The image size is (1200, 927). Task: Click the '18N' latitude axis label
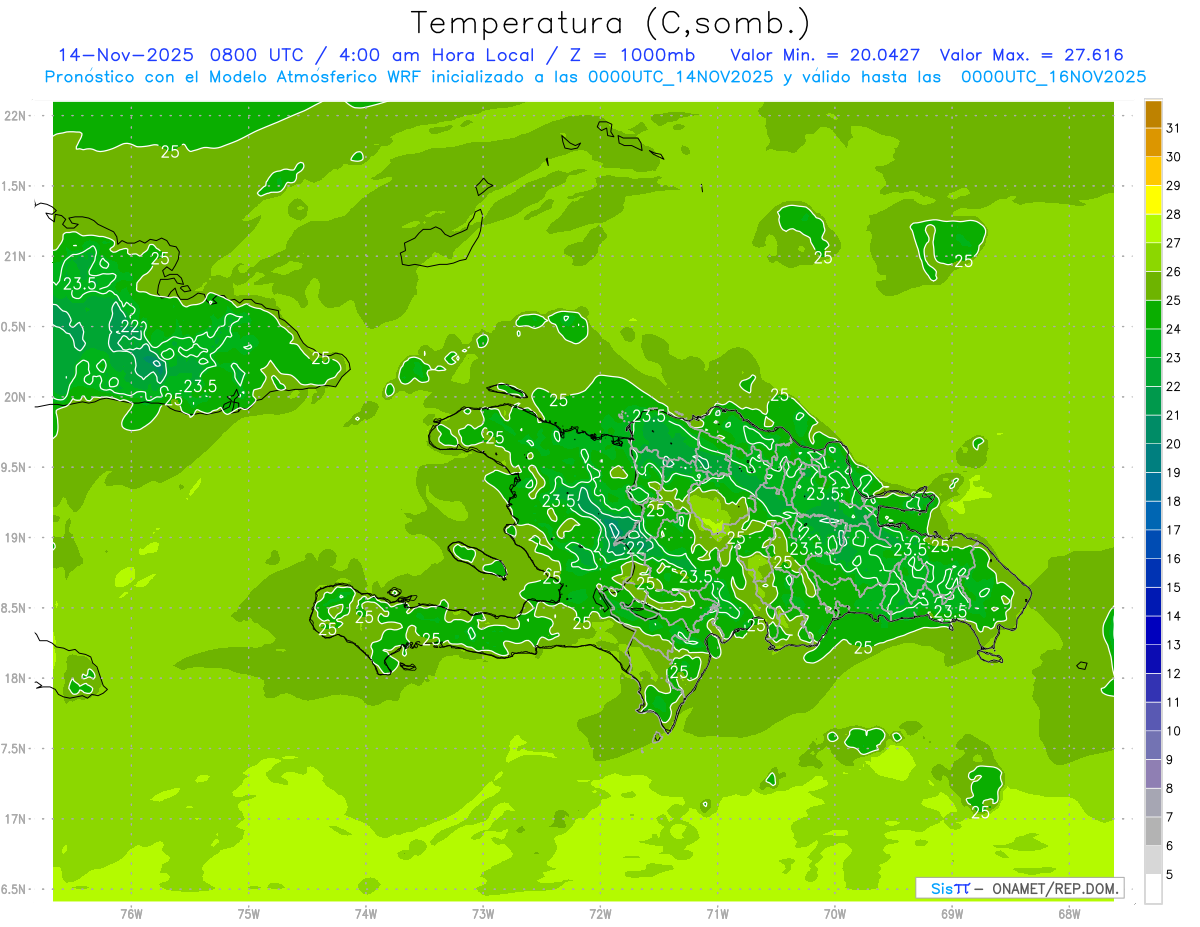point(15,679)
